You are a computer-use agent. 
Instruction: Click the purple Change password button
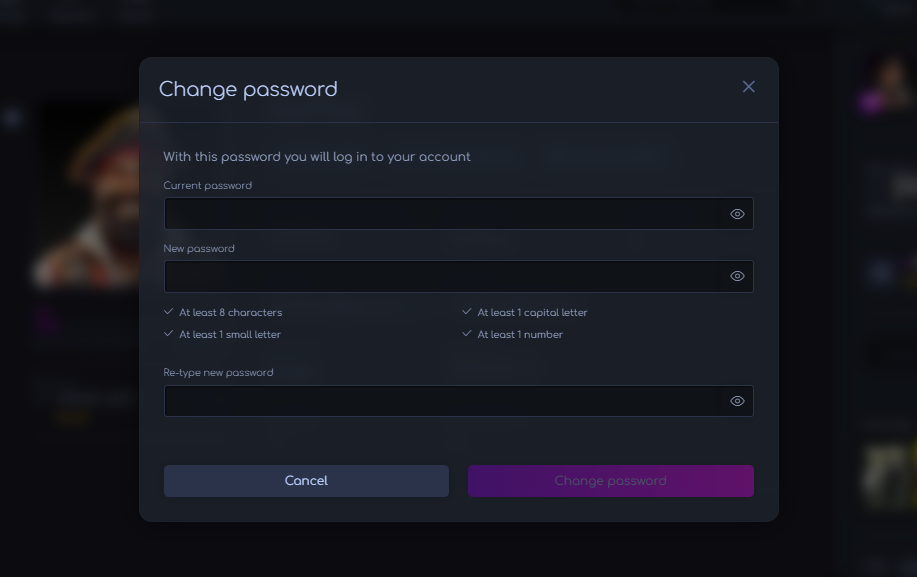(610, 481)
